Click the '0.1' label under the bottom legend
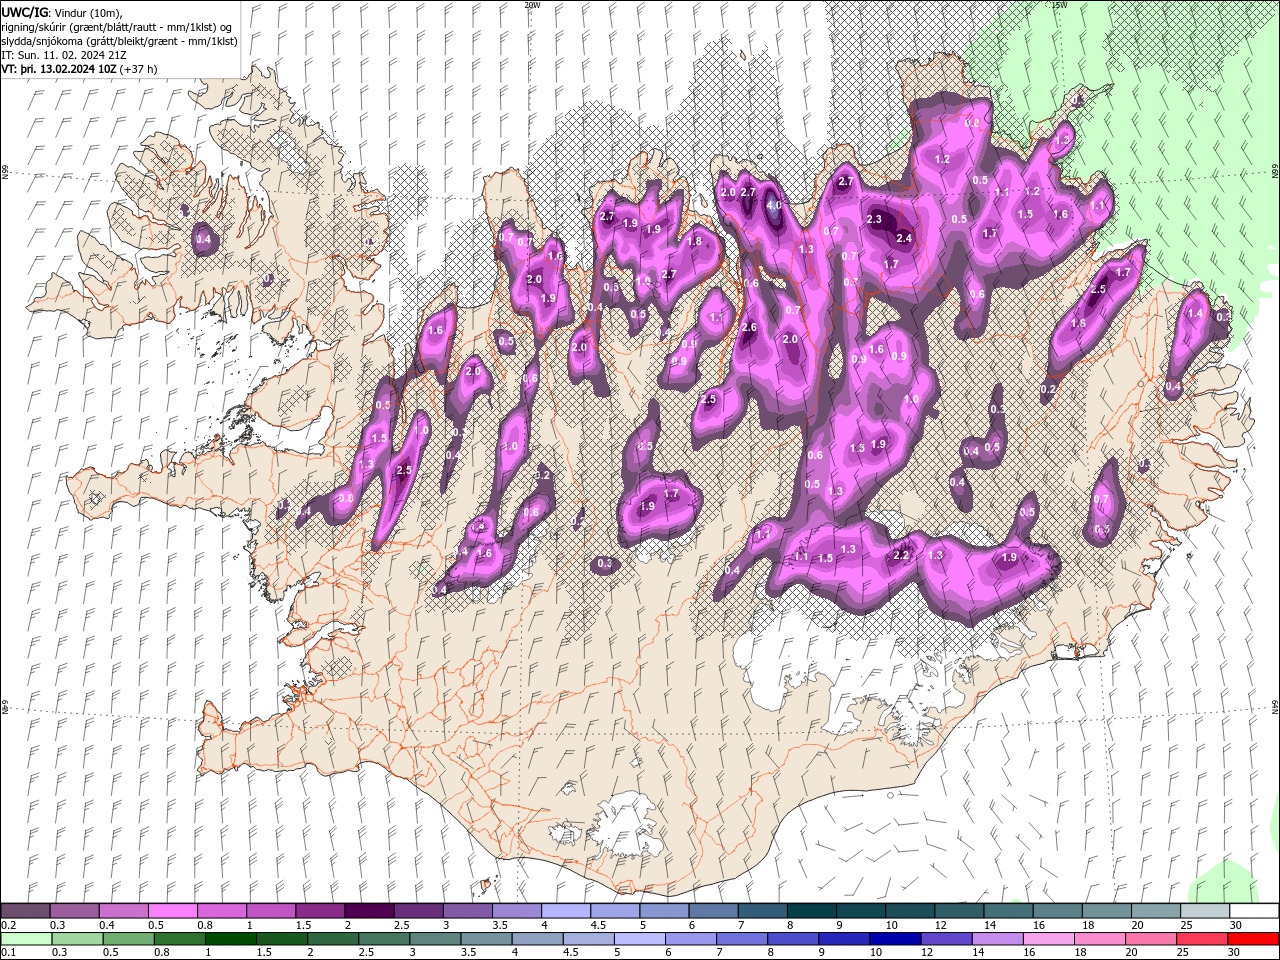Image resolution: width=1280 pixels, height=960 pixels. pos(7,953)
